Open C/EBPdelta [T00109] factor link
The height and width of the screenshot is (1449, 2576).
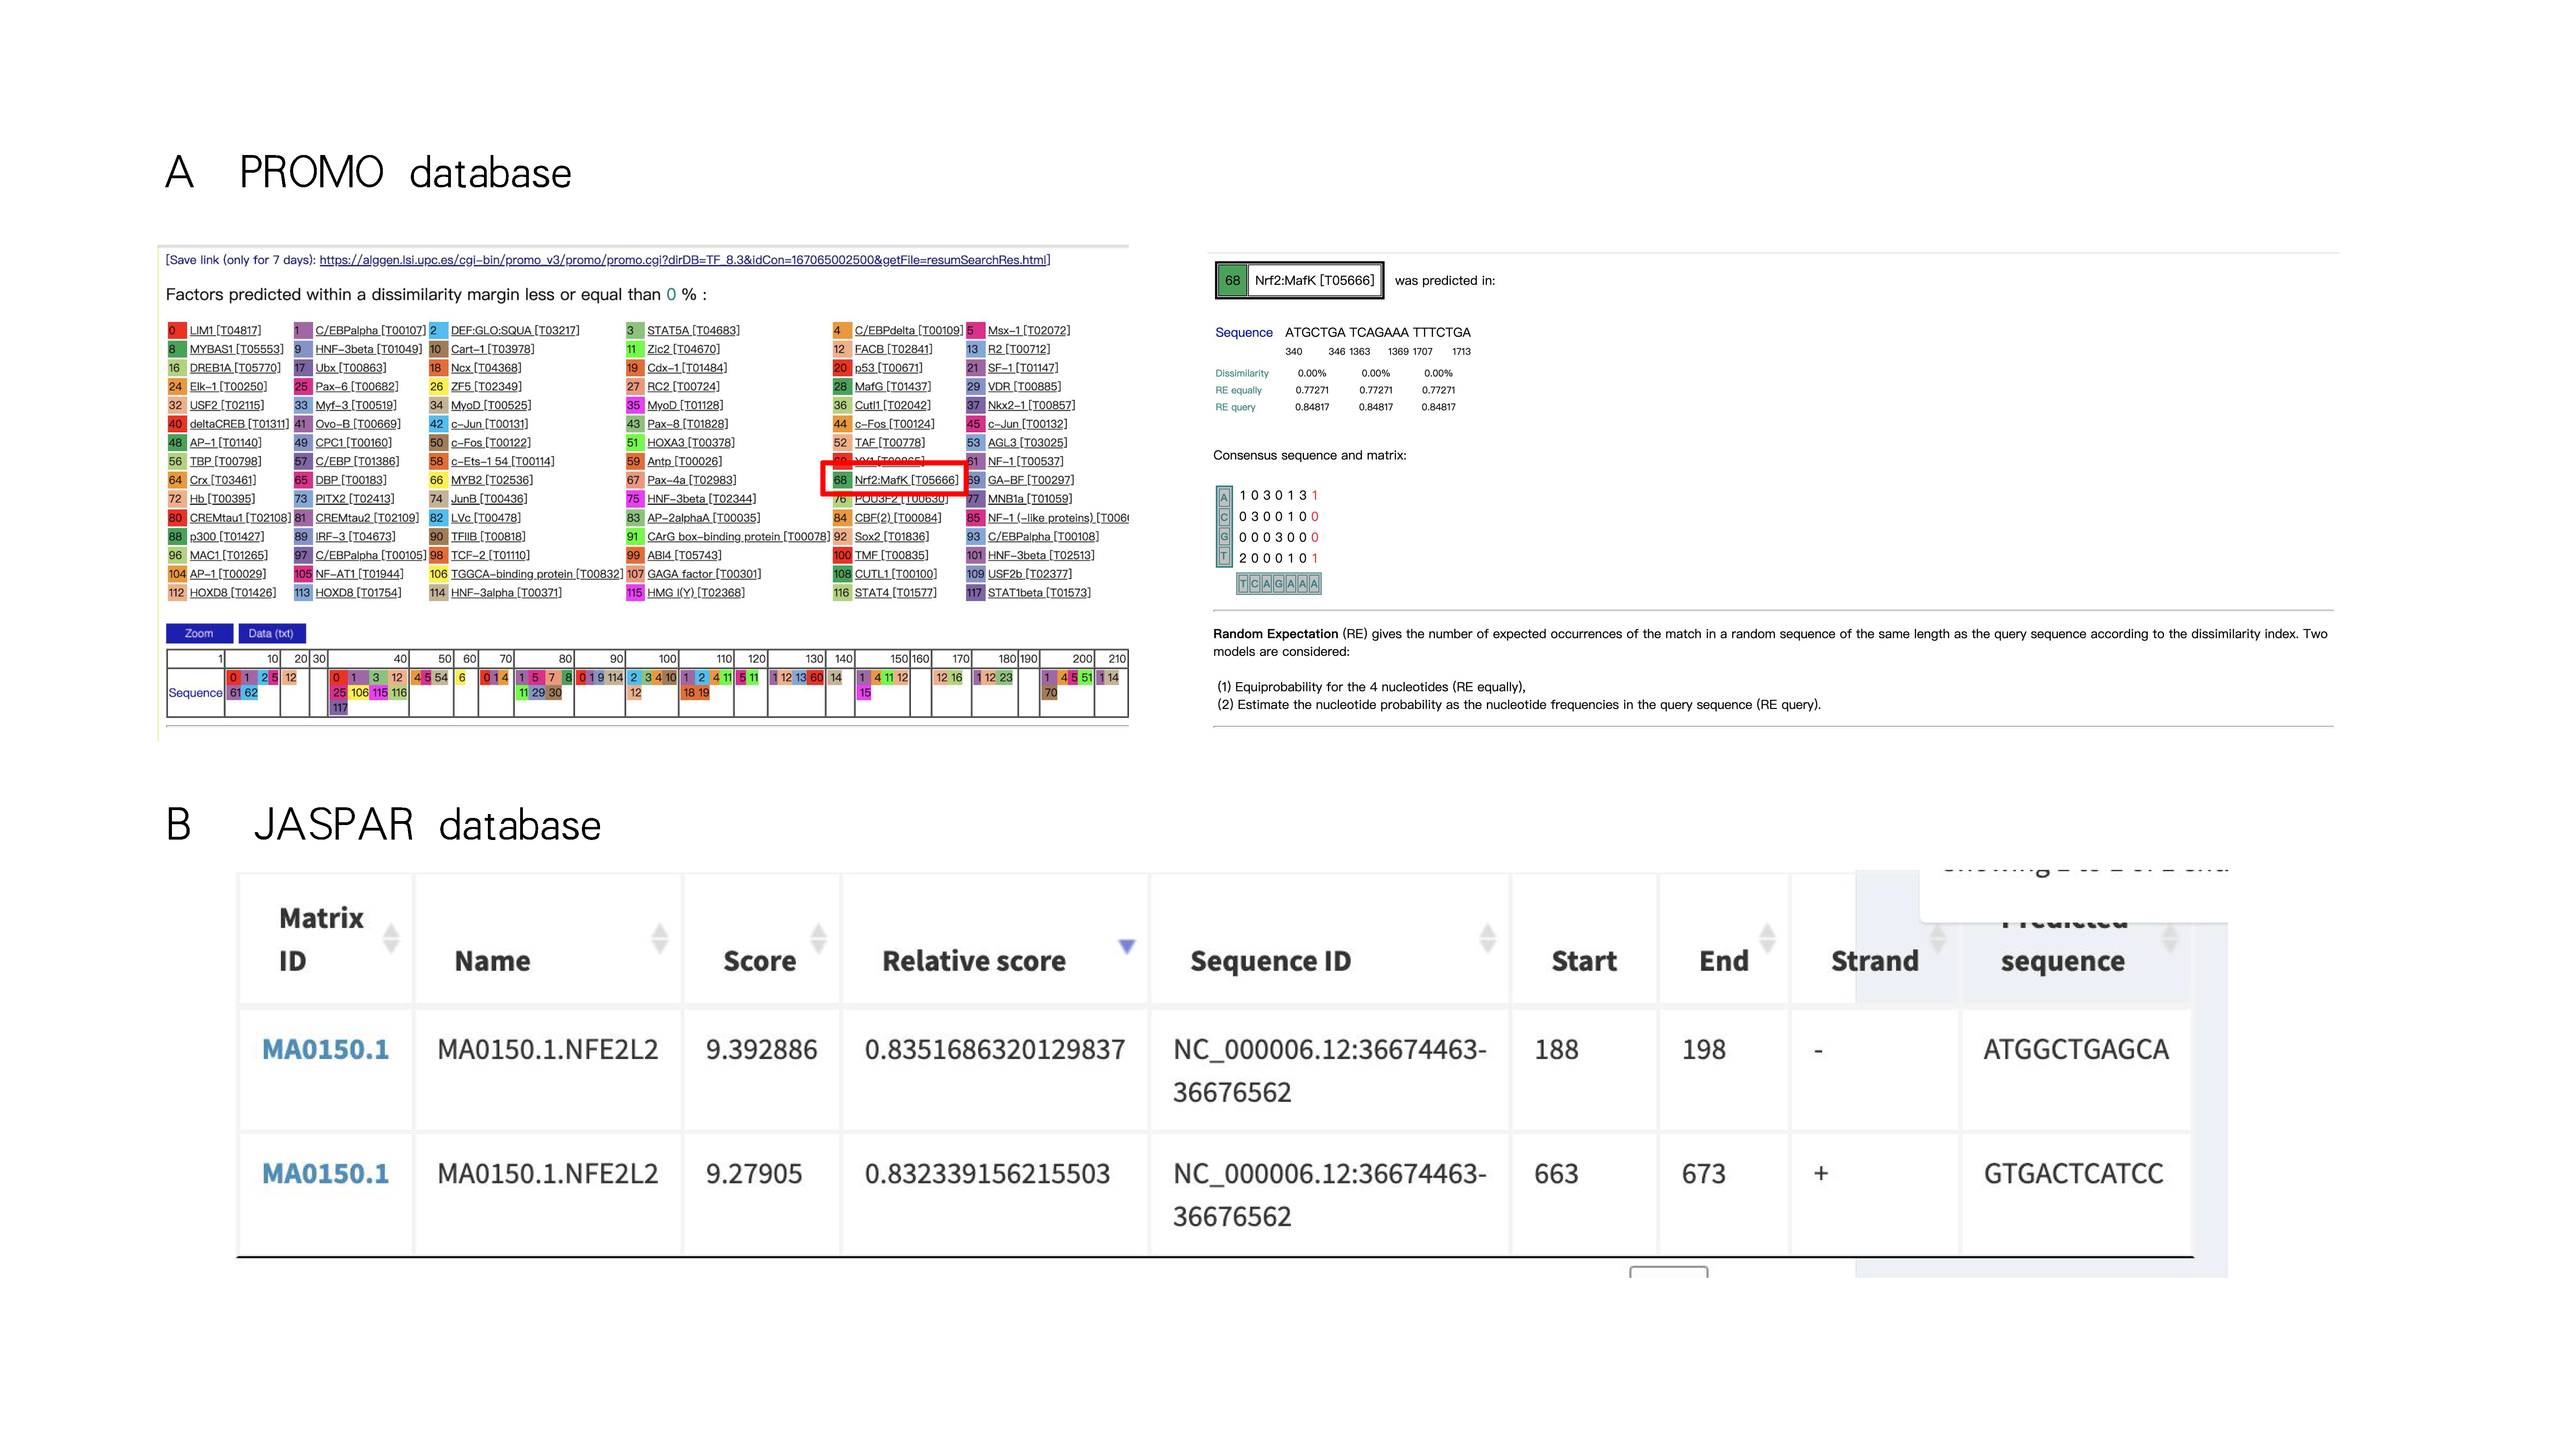tap(909, 330)
